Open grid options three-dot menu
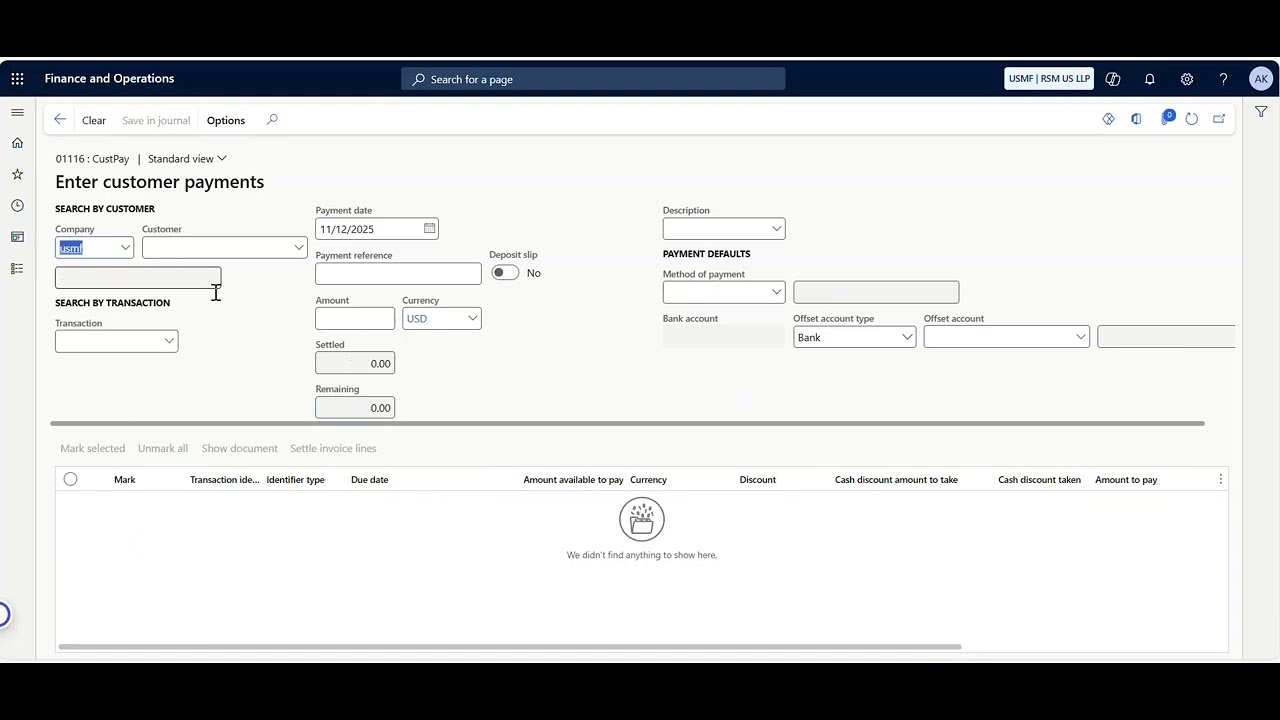This screenshot has width=1280, height=720. click(x=1220, y=480)
